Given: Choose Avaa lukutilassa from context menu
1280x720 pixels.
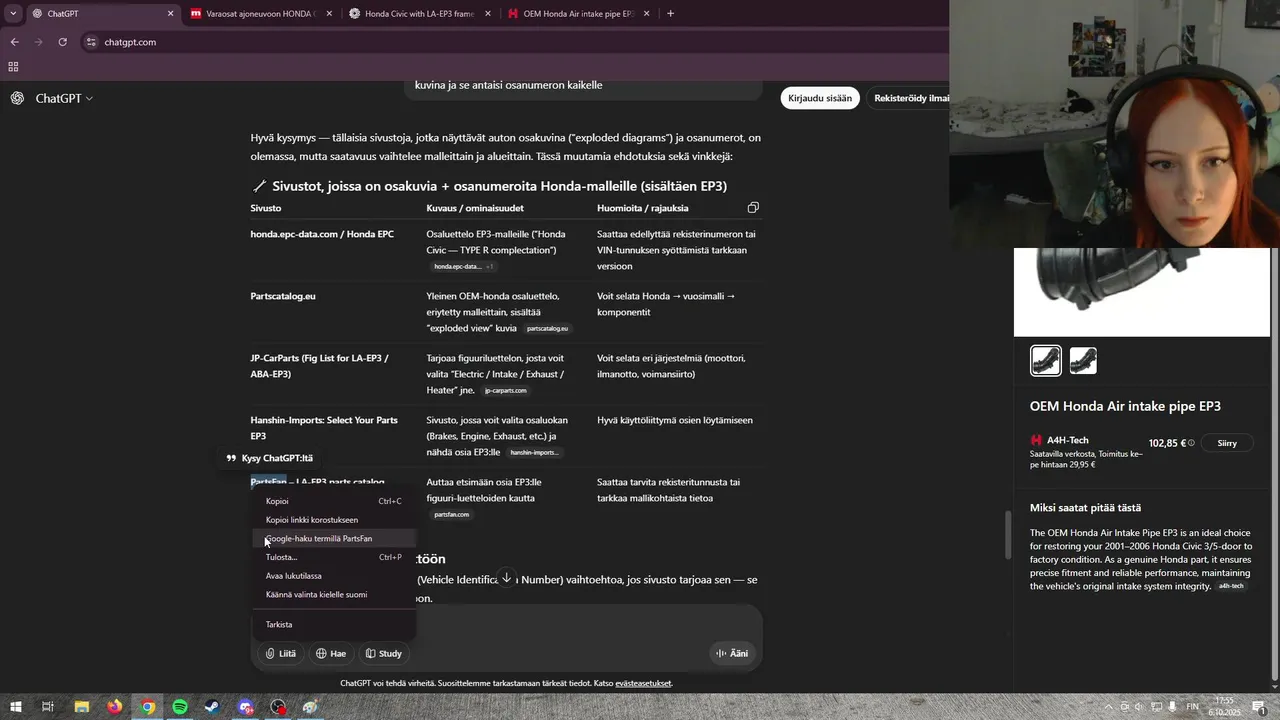Looking at the screenshot, I should click(x=333, y=576).
